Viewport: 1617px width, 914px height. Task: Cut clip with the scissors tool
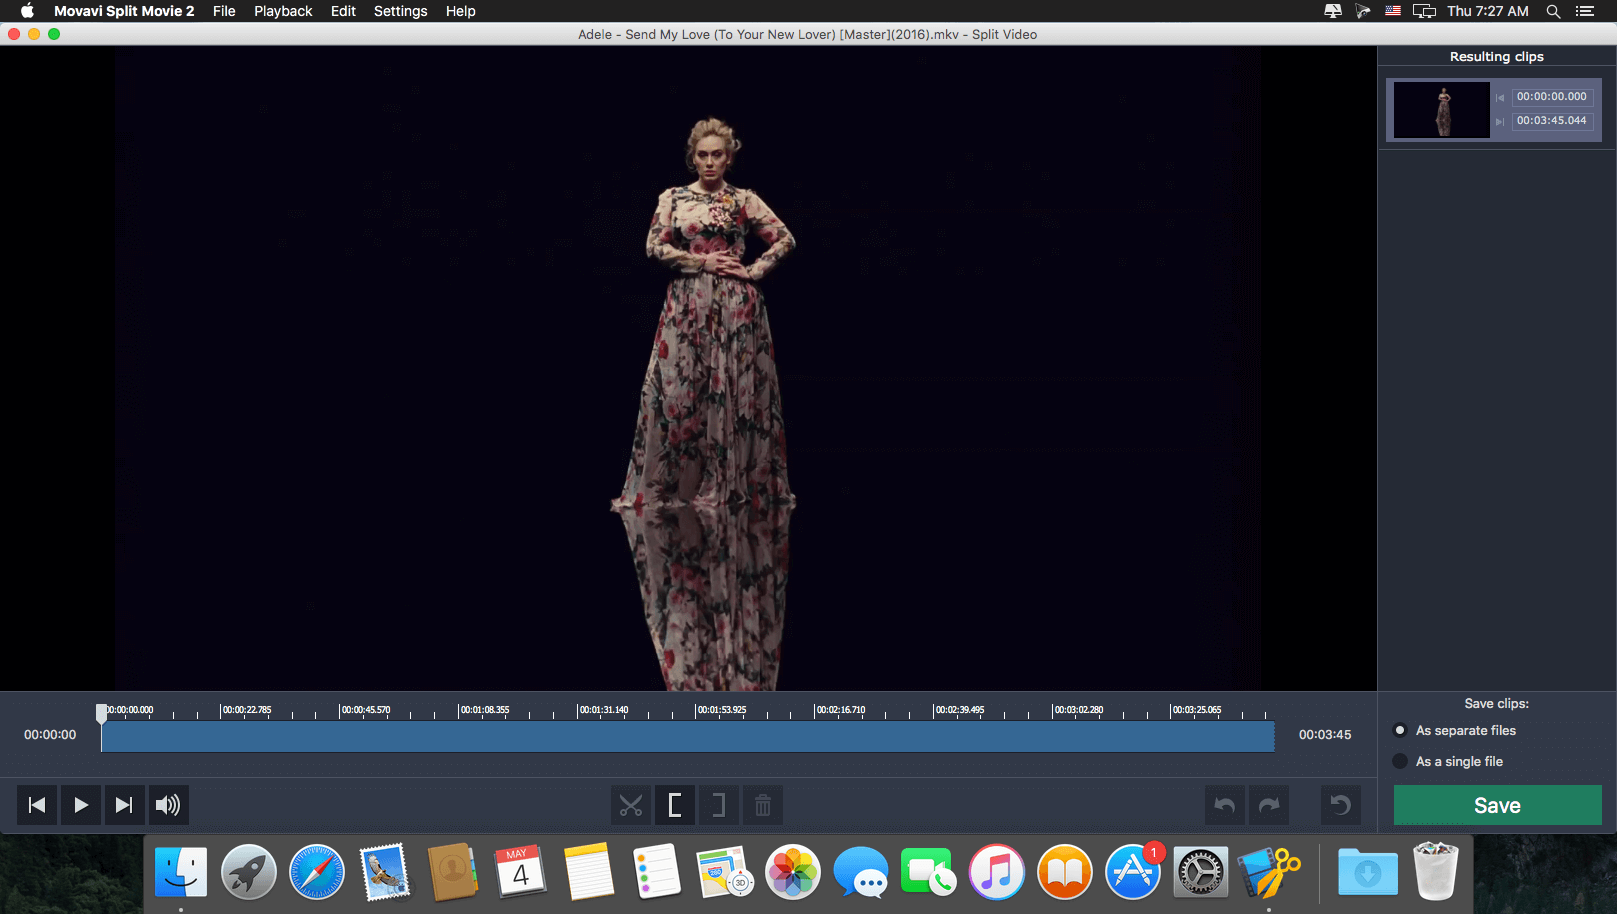pyautogui.click(x=631, y=805)
